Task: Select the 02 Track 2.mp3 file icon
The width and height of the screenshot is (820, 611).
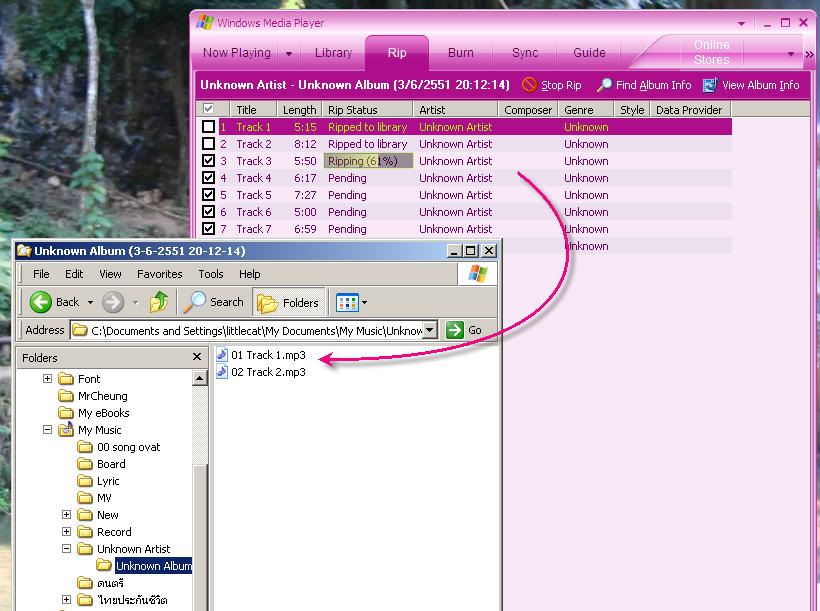Action: pos(222,372)
